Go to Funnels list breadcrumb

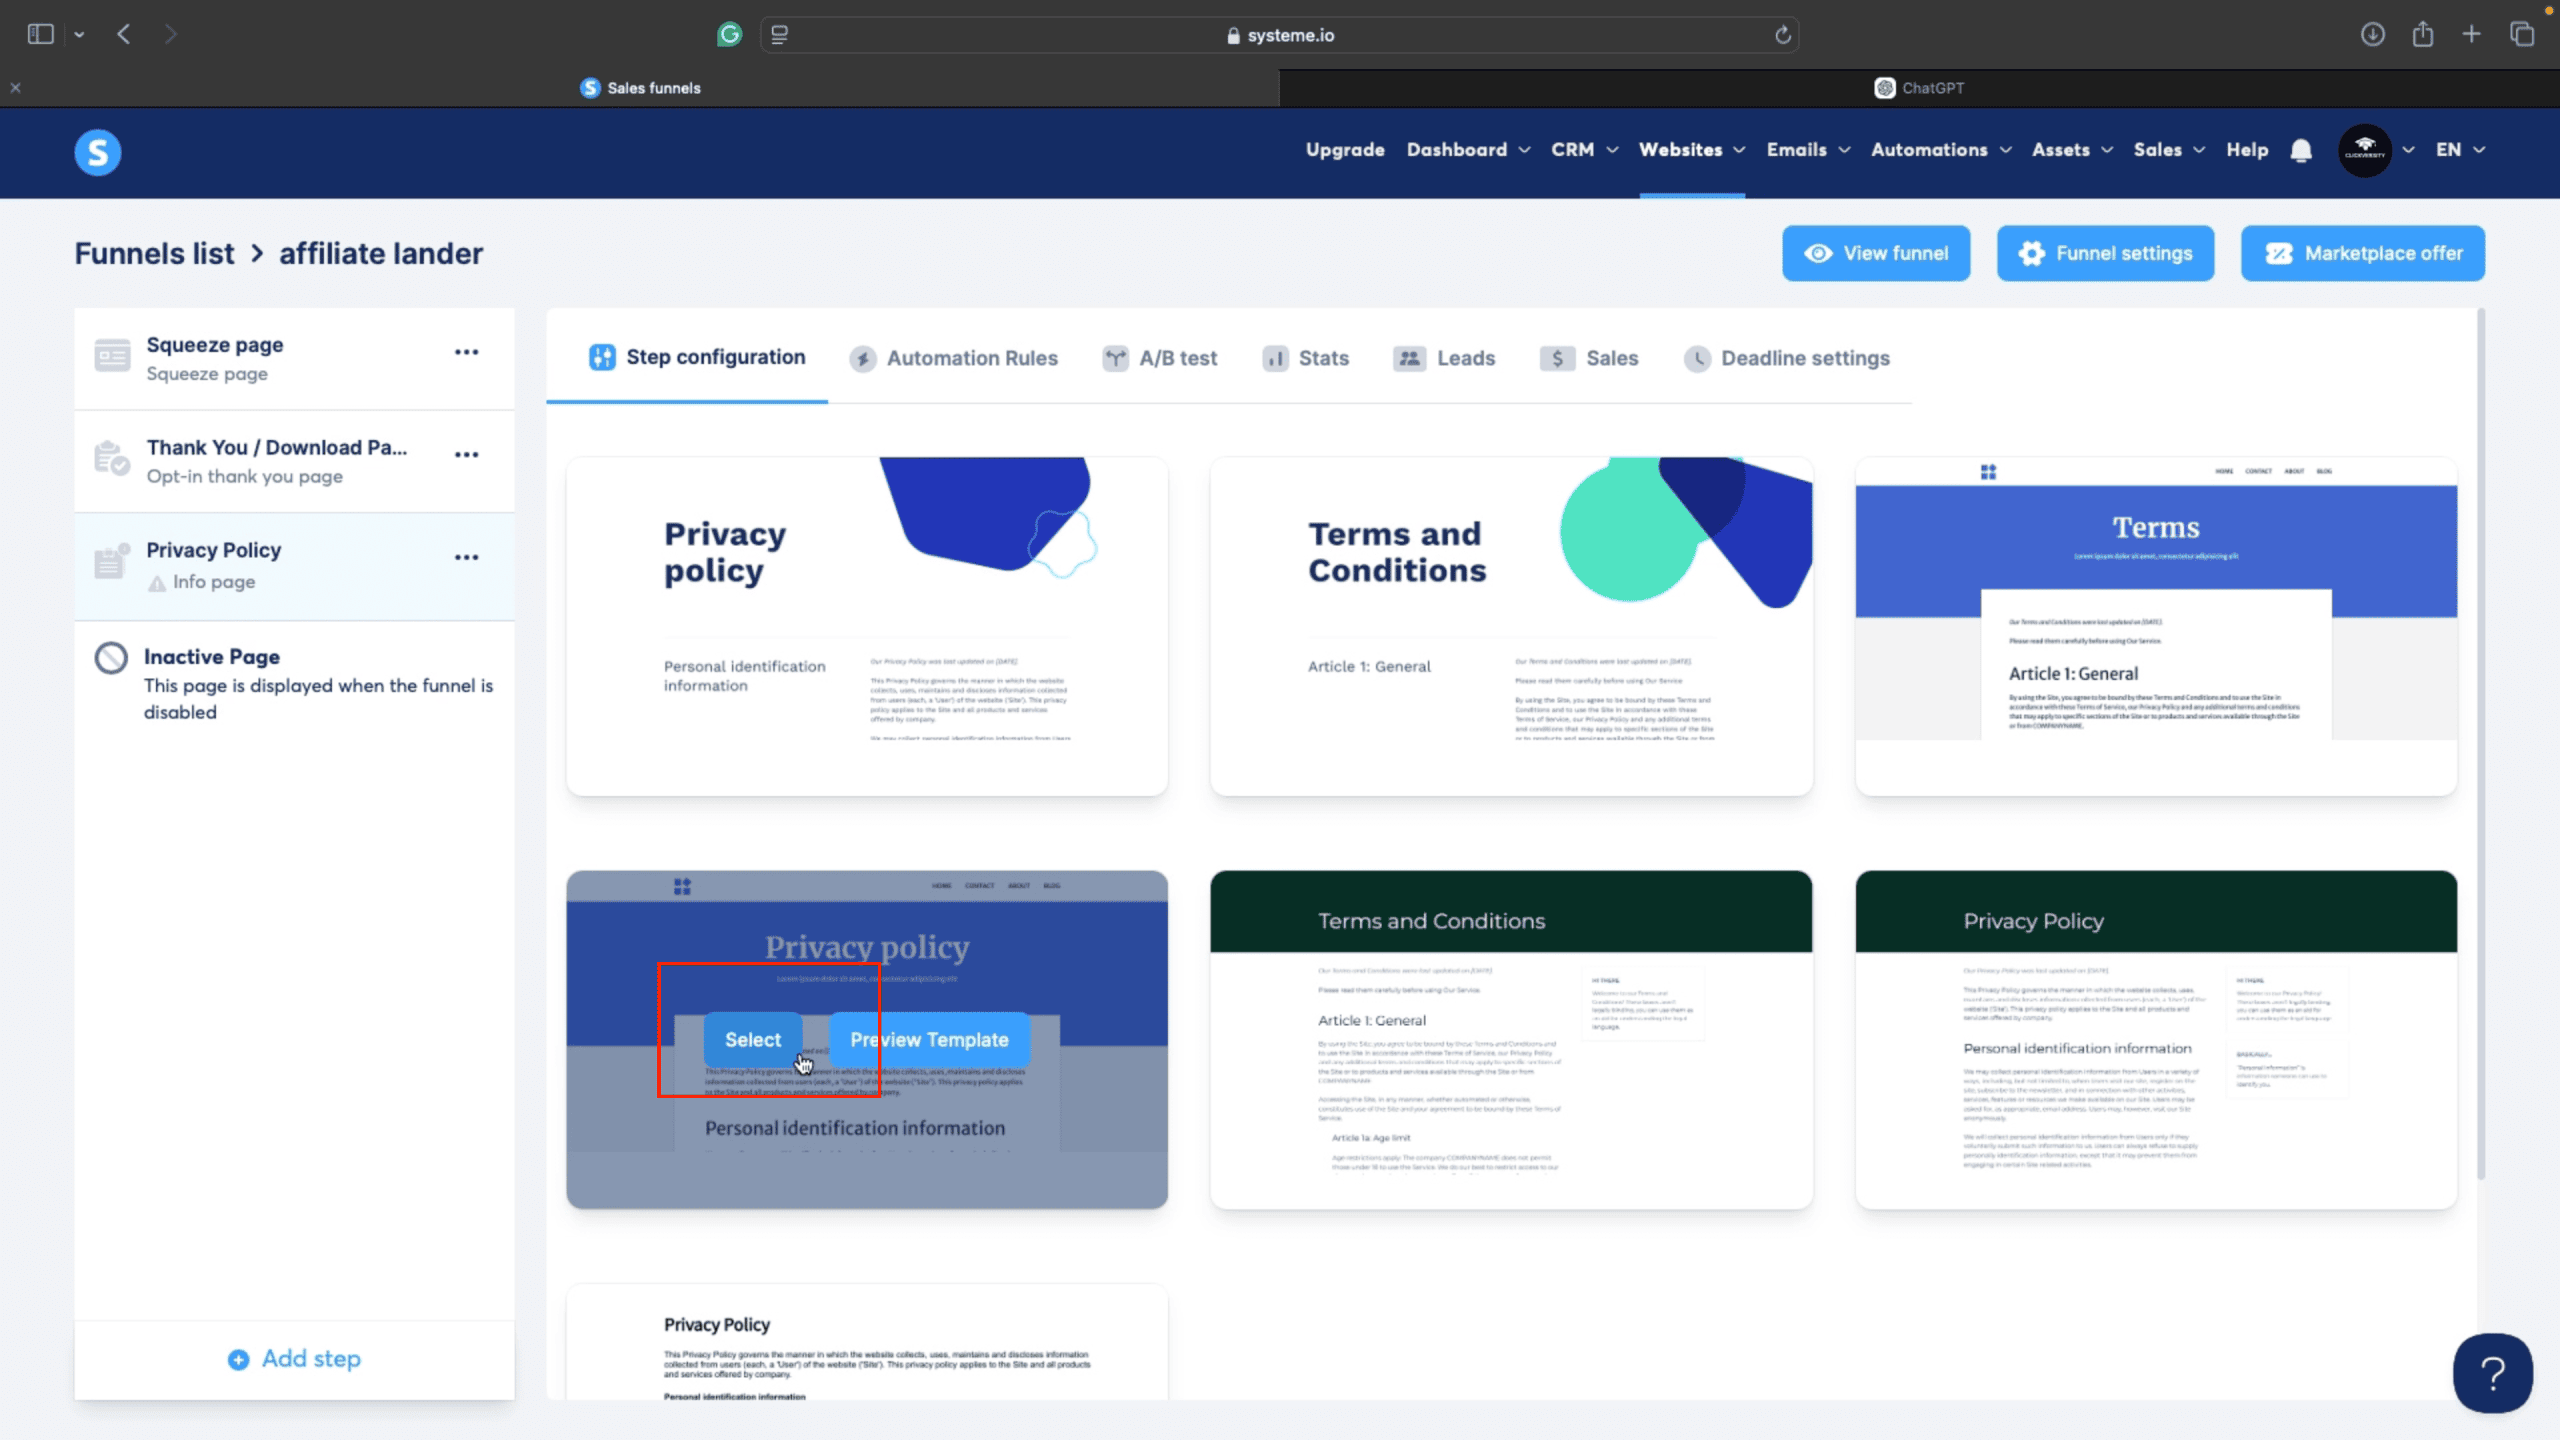[154, 253]
